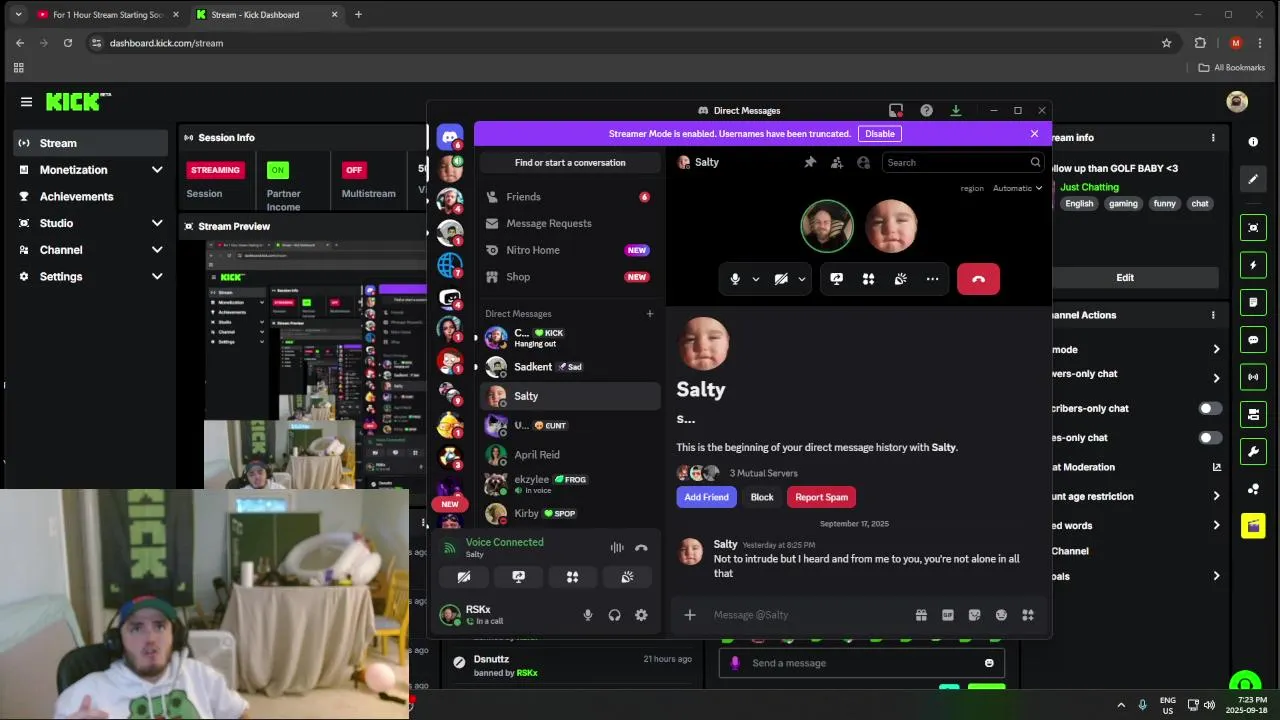1280x720 pixels.
Task: Toggle noise suppression in Voice Connected panel
Action: (617, 548)
